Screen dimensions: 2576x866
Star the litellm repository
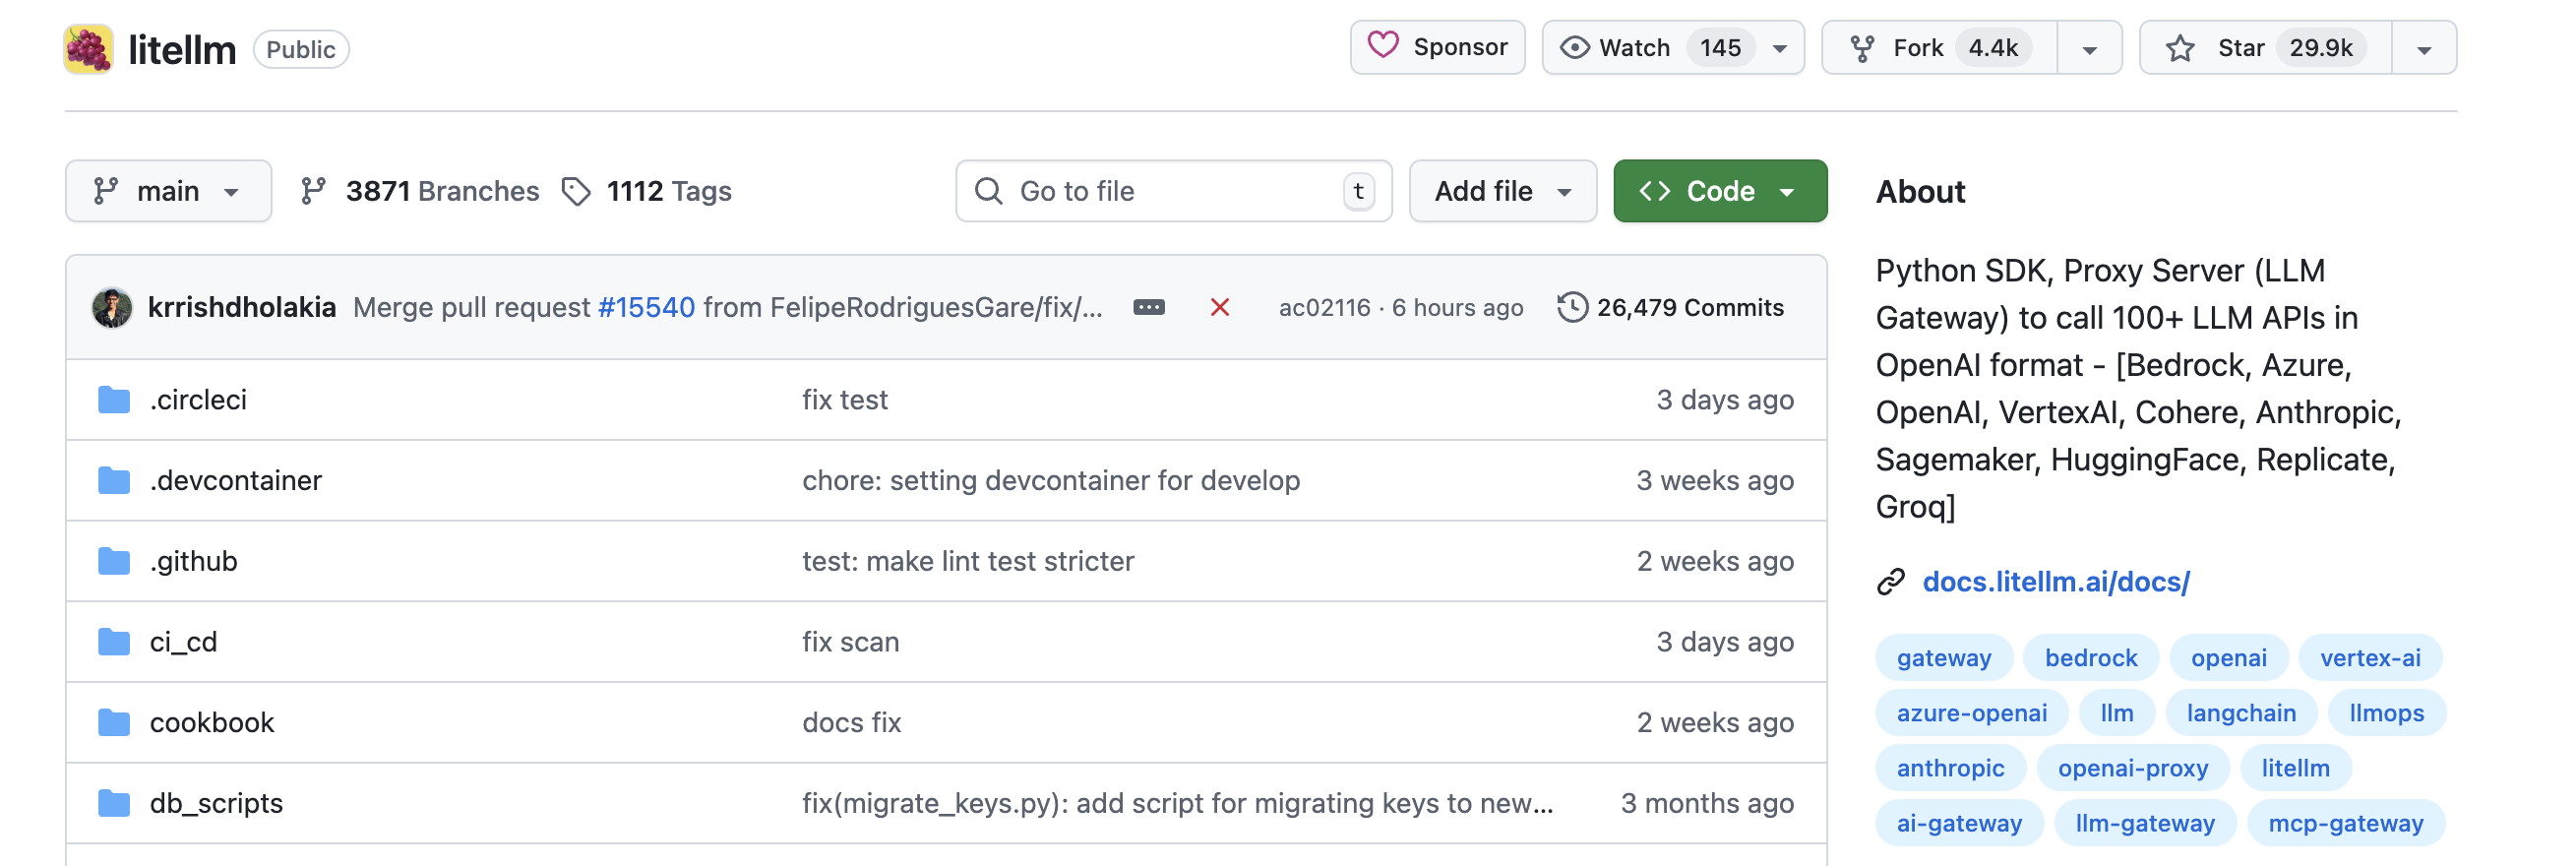(2264, 48)
